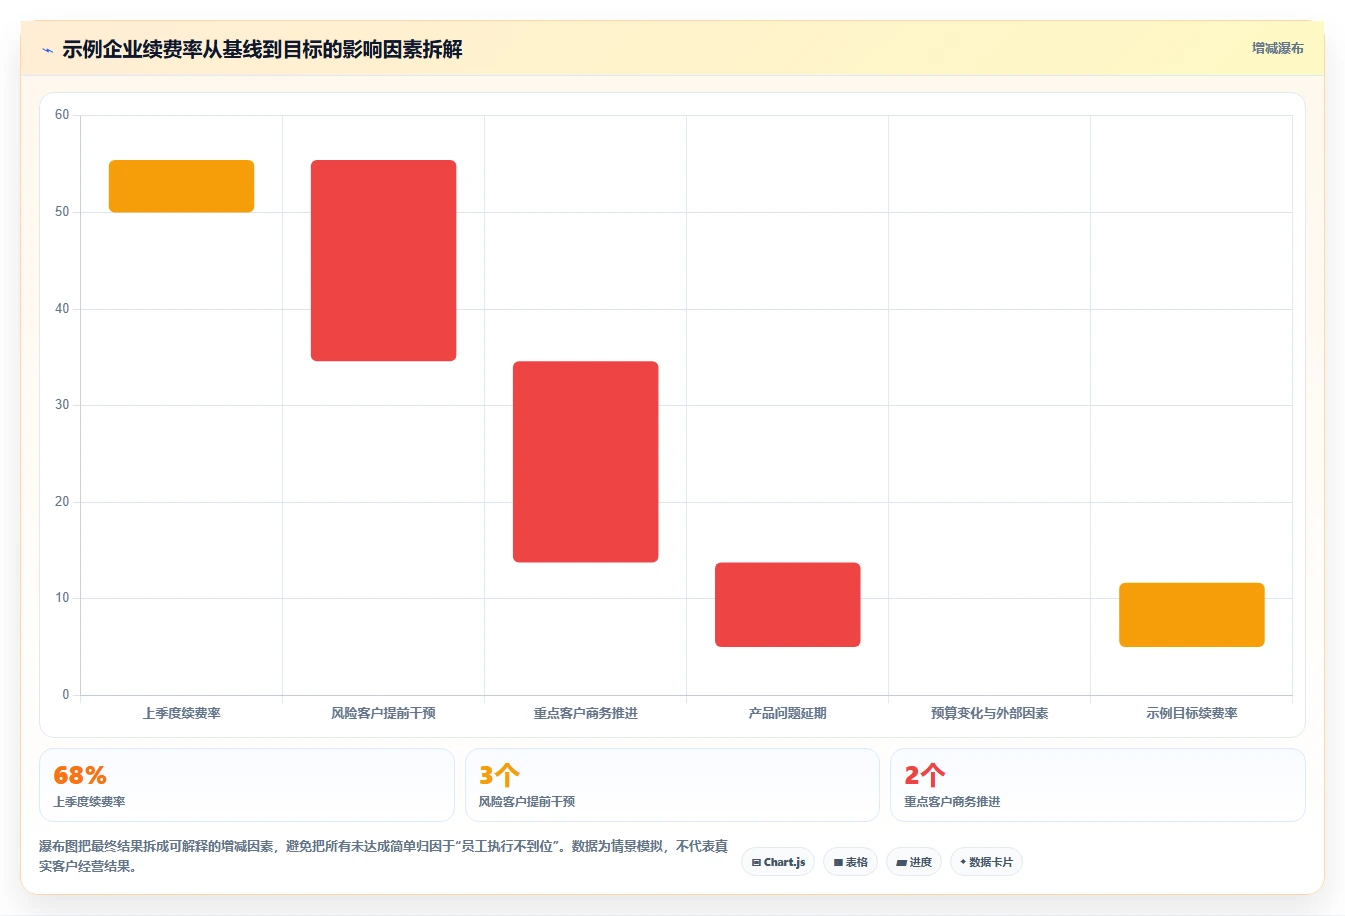Screen dimensions: 1345x916
Task: Click axis label 示例目标续费率
Action: 1191,713
